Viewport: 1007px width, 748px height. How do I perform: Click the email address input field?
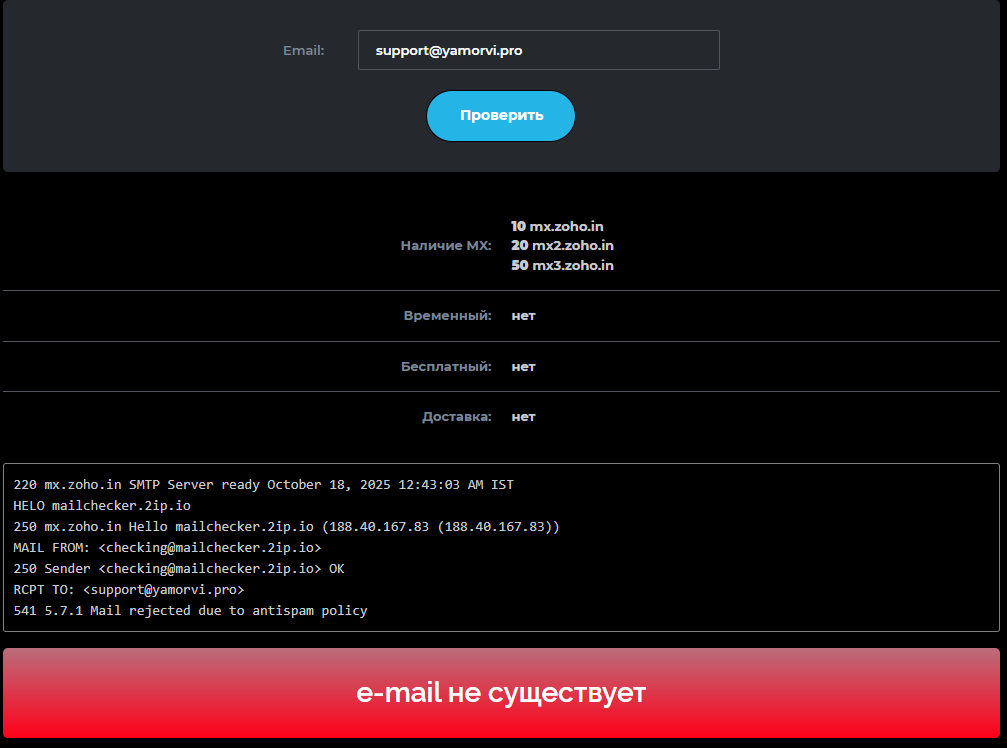[x=538, y=50]
